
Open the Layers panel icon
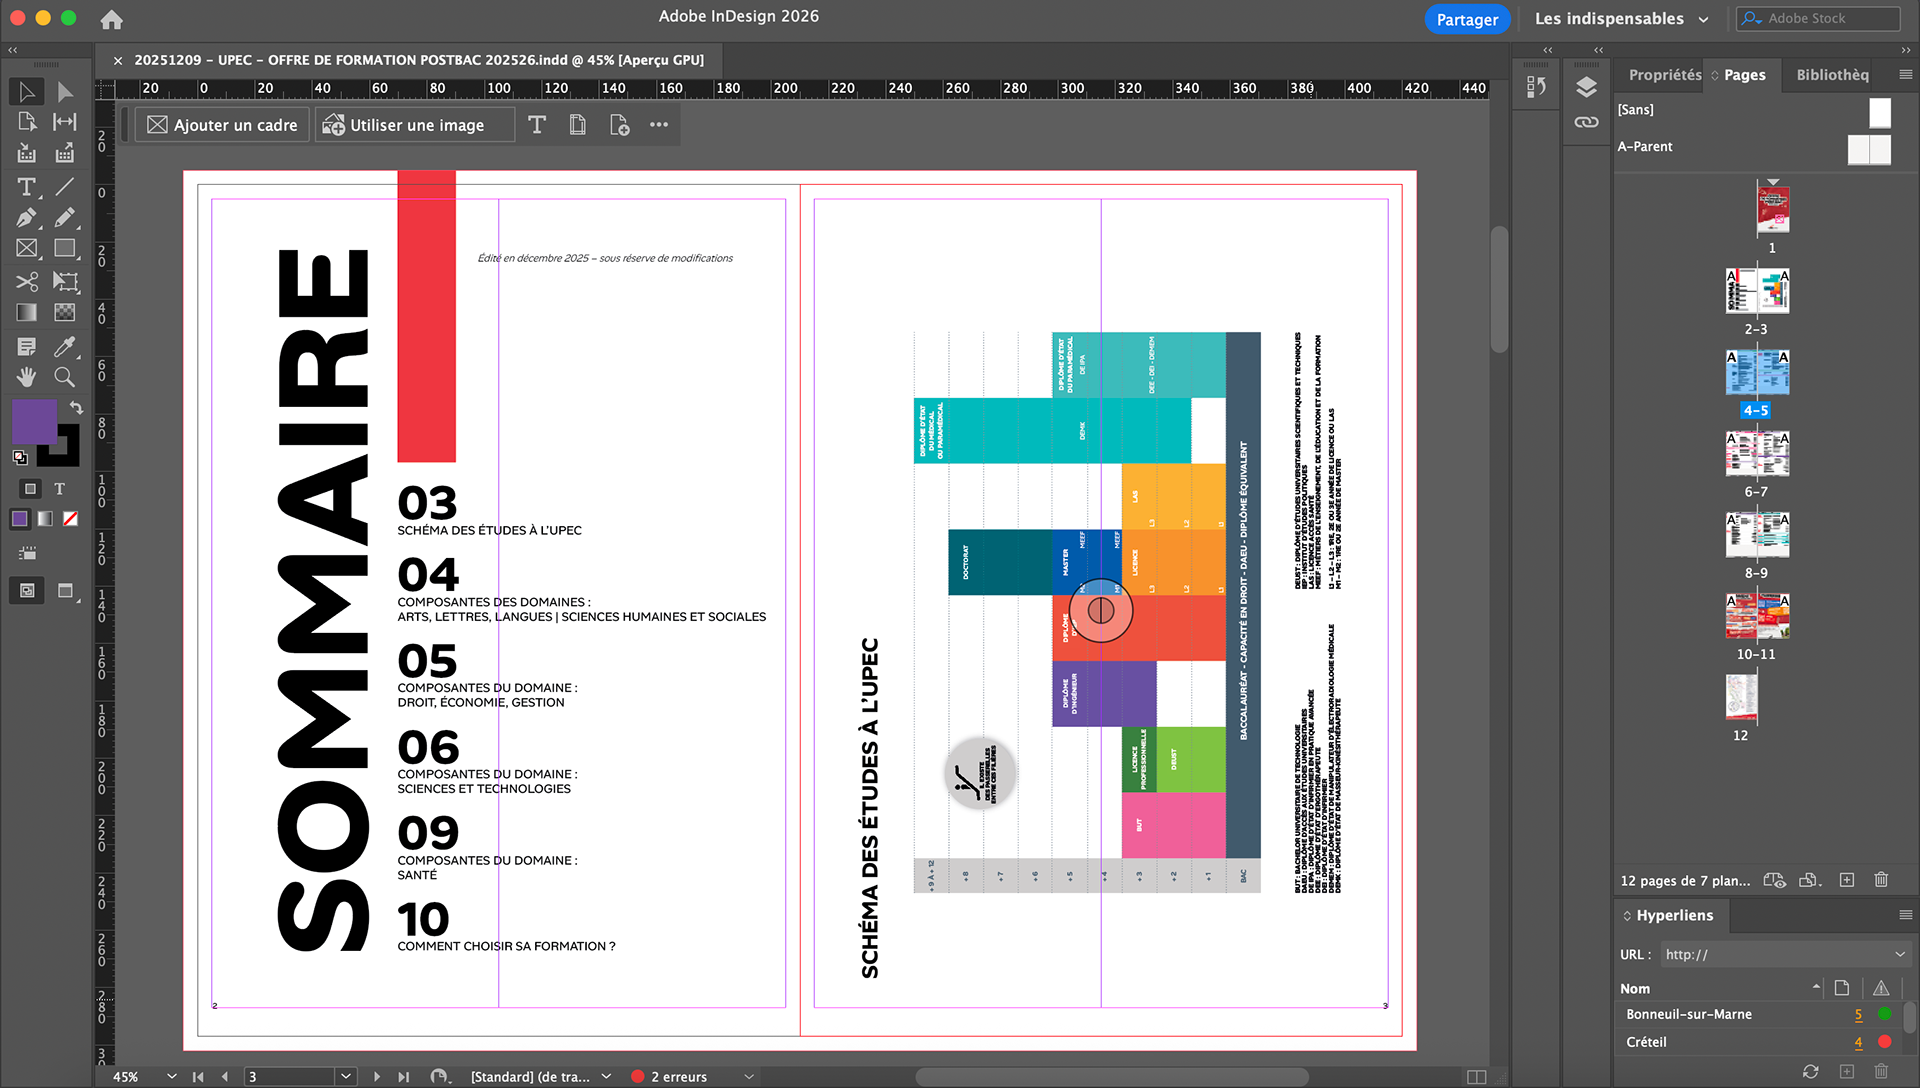(x=1586, y=87)
